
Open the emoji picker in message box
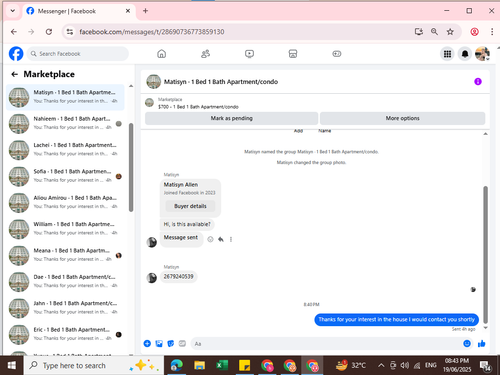(x=467, y=343)
